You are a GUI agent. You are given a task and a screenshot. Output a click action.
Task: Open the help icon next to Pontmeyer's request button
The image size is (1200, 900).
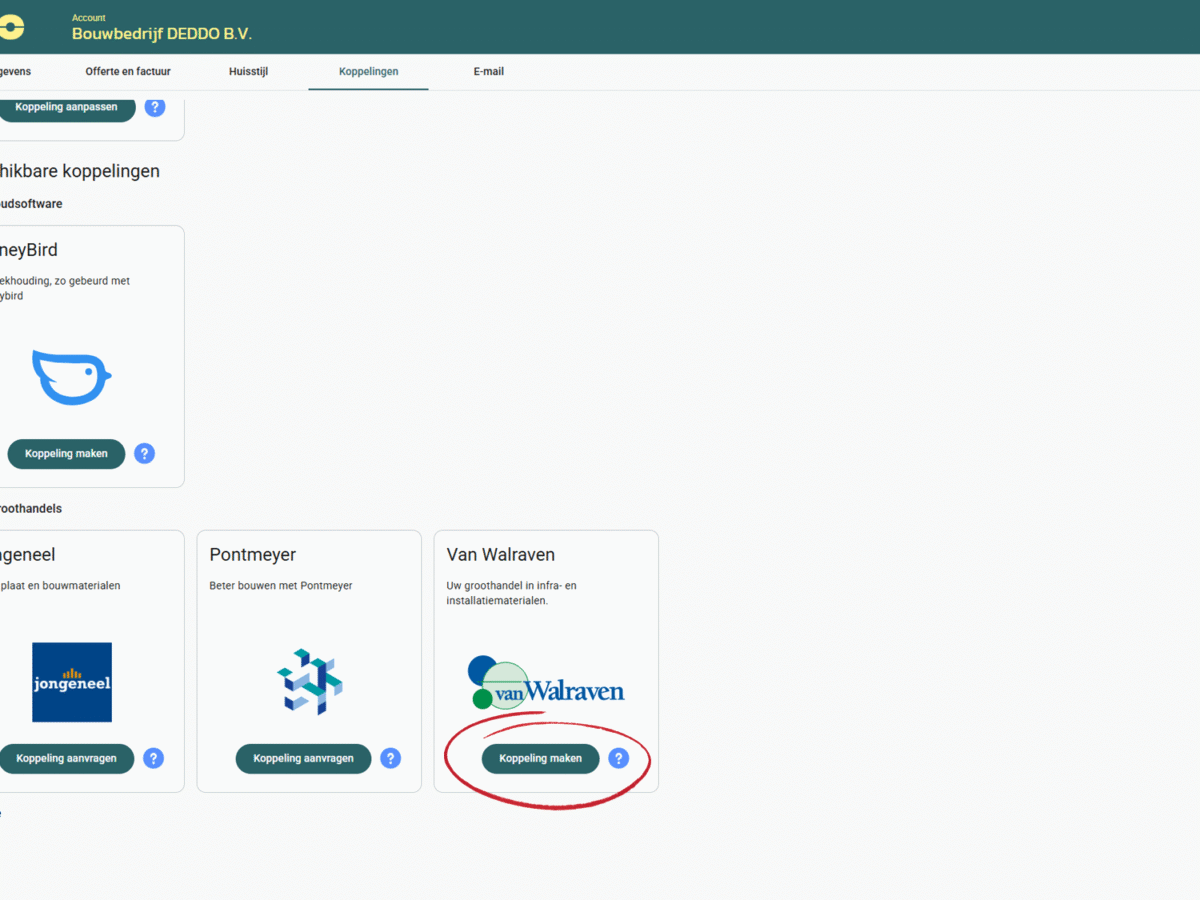pyautogui.click(x=390, y=758)
